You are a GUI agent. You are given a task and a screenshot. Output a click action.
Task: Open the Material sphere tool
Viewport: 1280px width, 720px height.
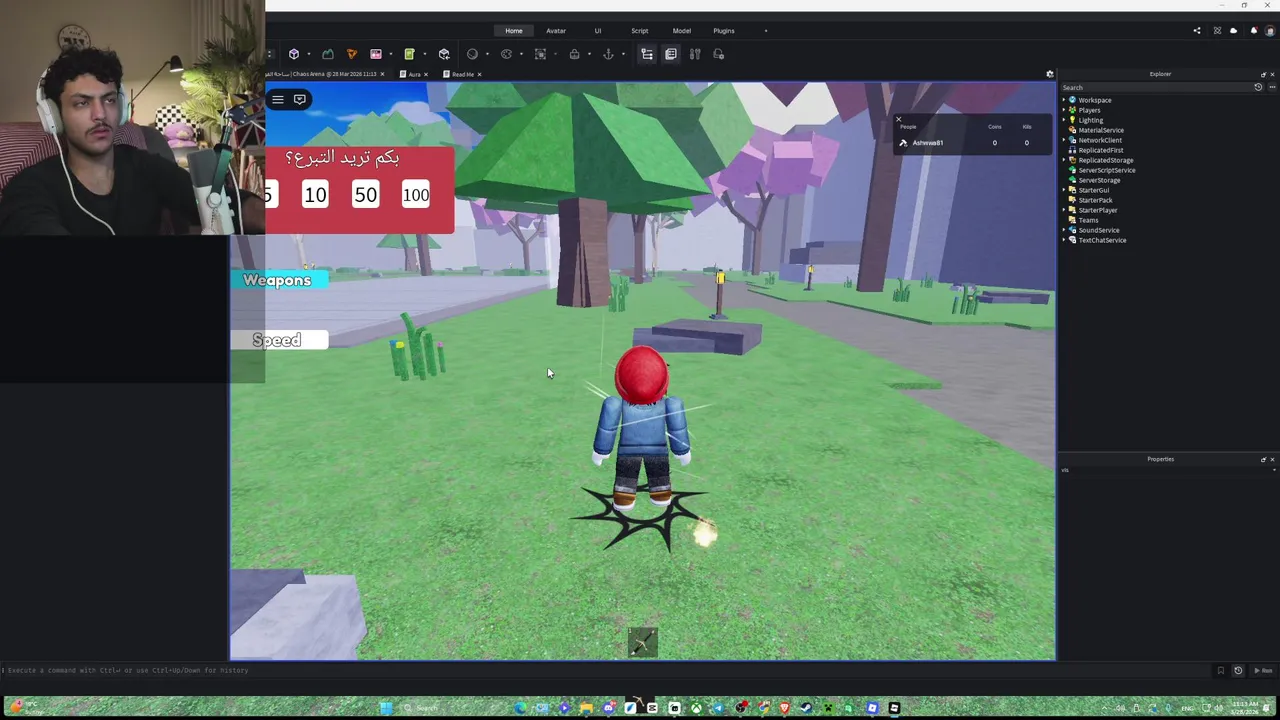point(472,54)
